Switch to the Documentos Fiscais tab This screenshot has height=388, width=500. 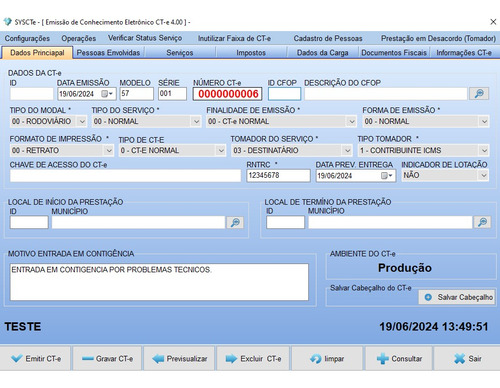(x=394, y=53)
